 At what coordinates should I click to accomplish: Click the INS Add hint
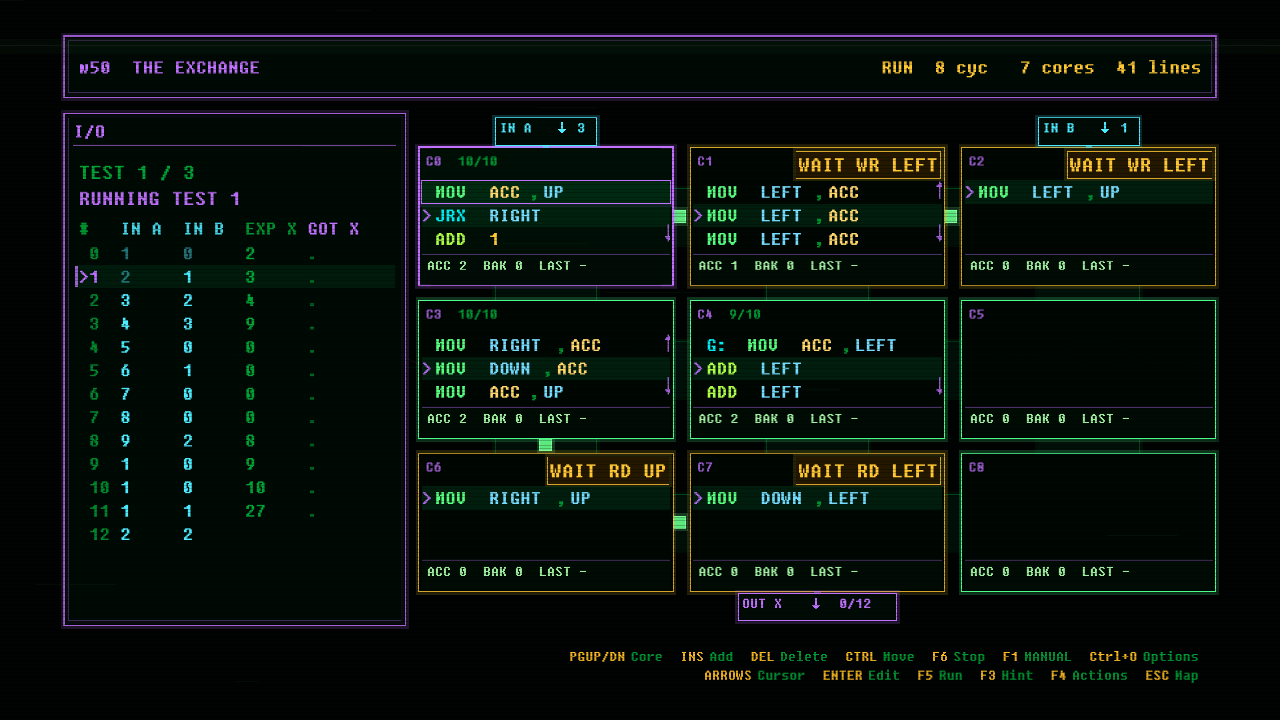[x=707, y=657]
